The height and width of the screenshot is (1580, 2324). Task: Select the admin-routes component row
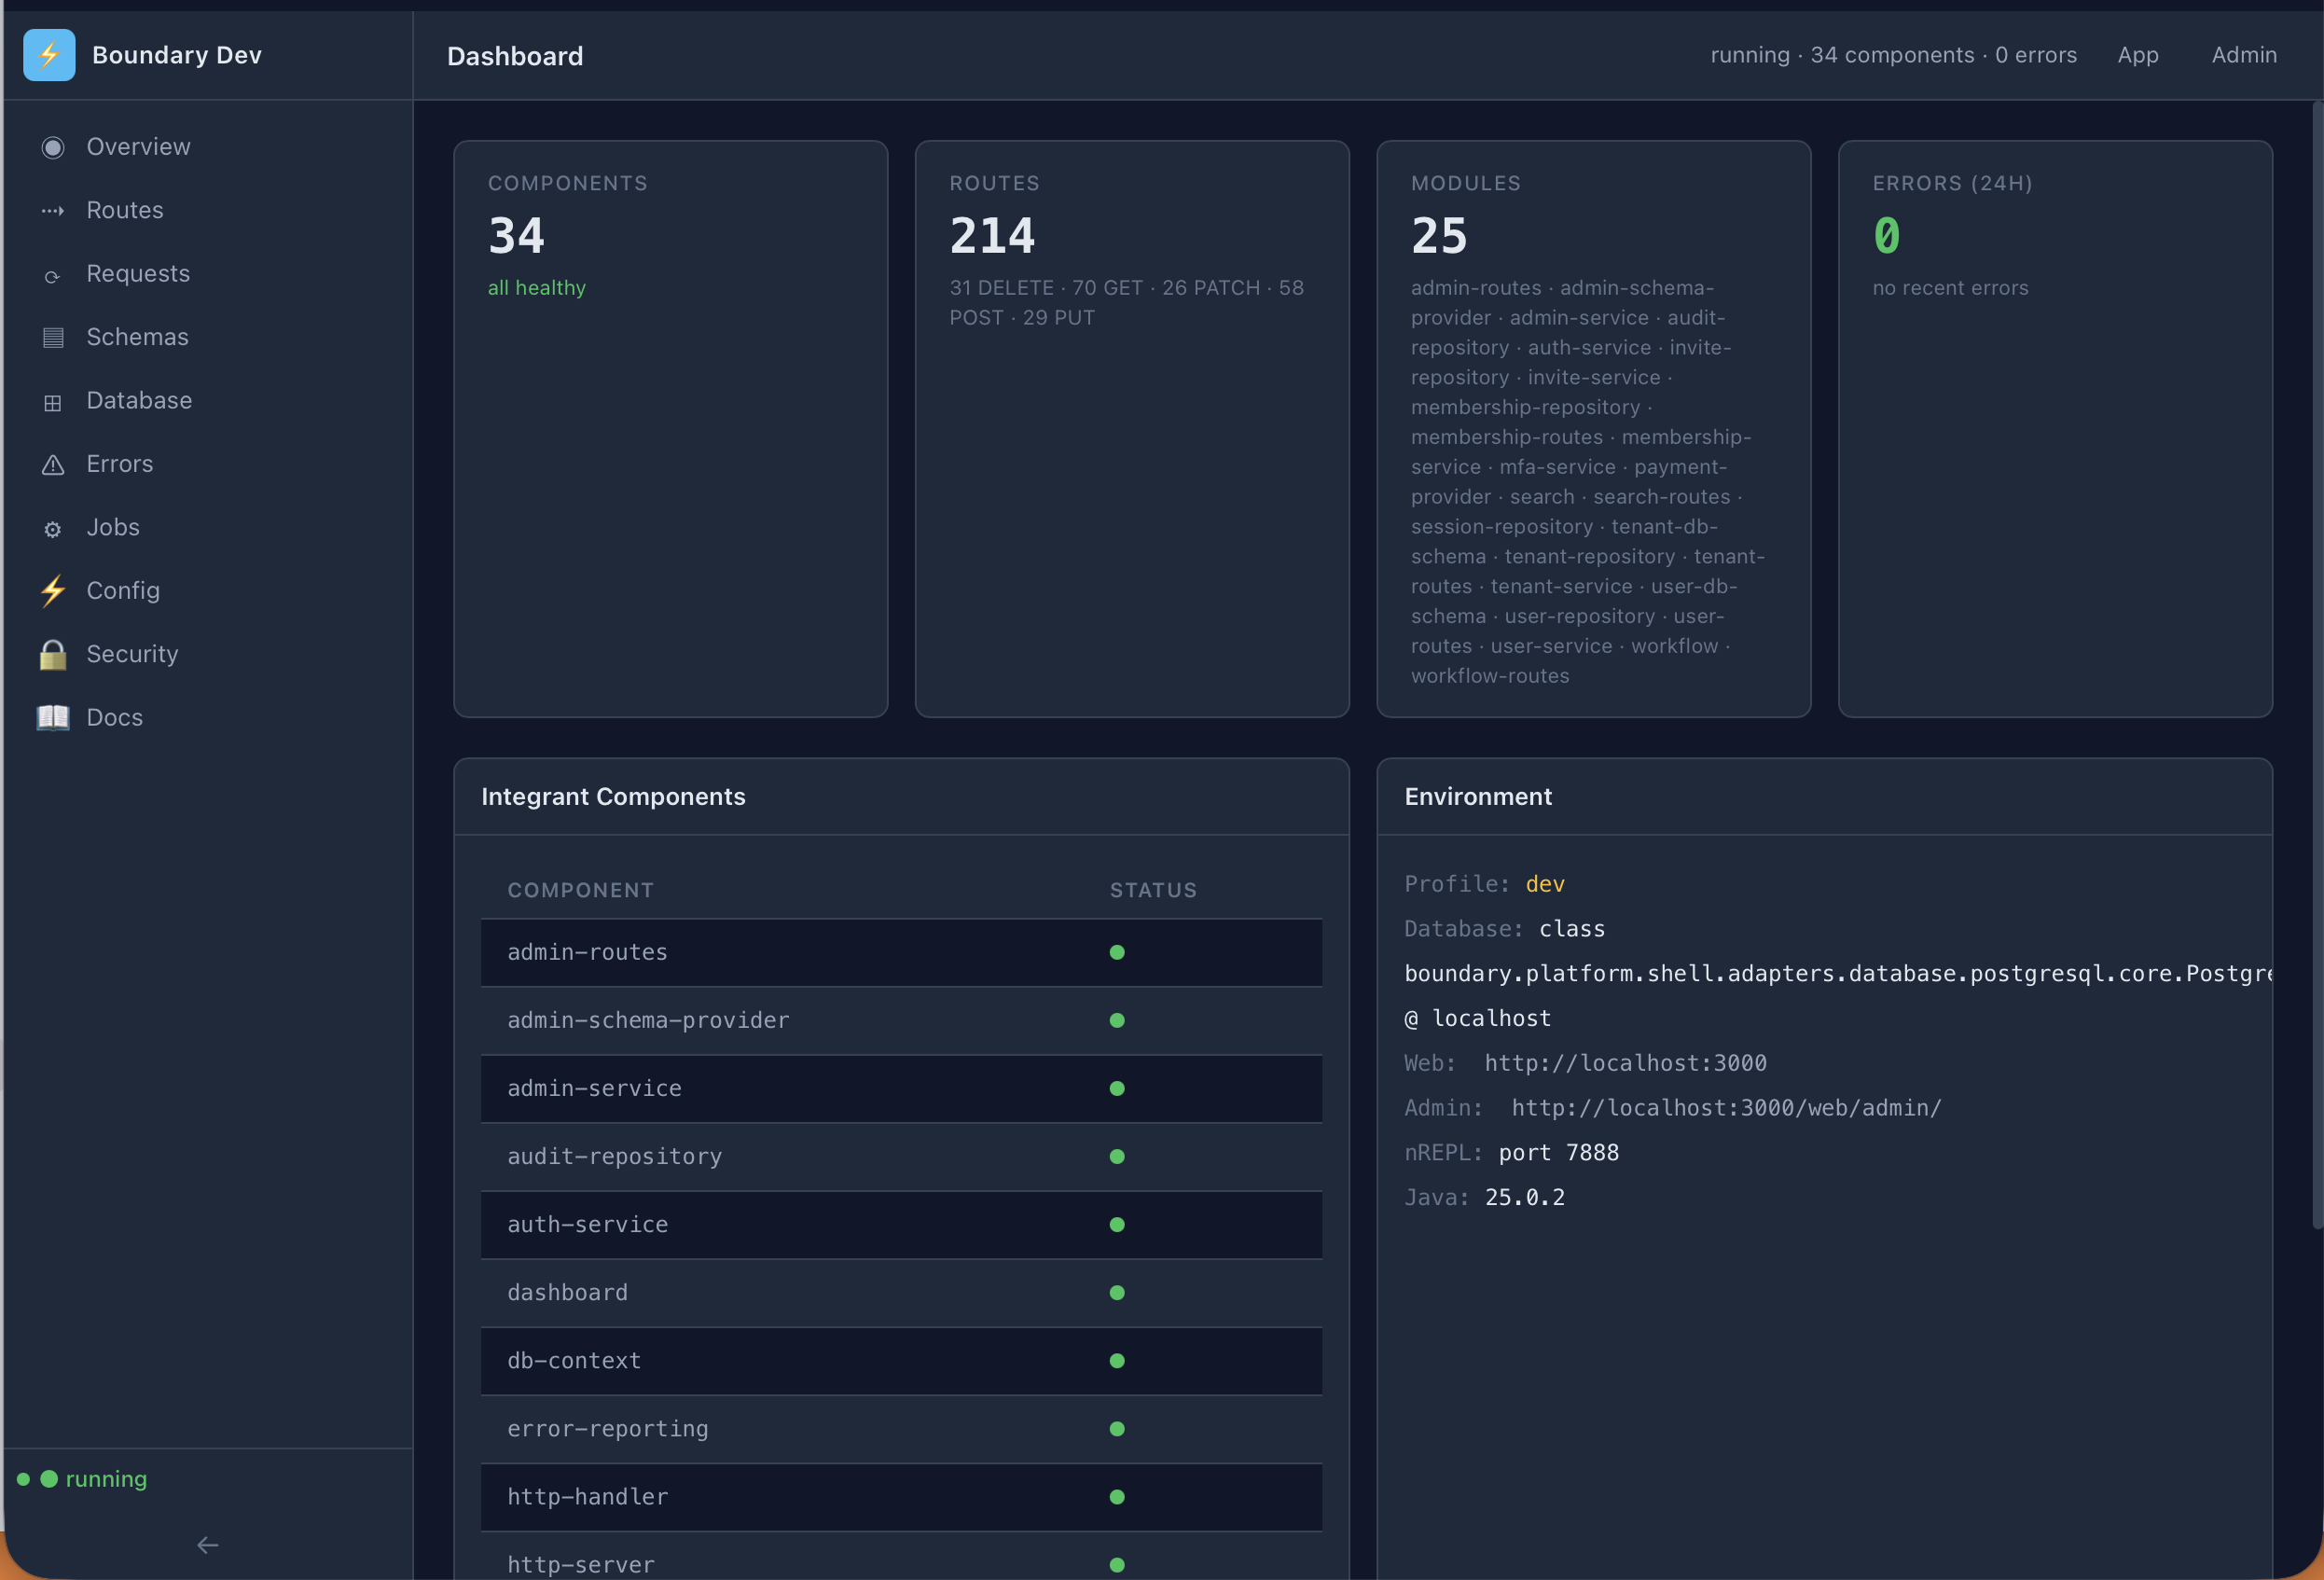coord(901,953)
